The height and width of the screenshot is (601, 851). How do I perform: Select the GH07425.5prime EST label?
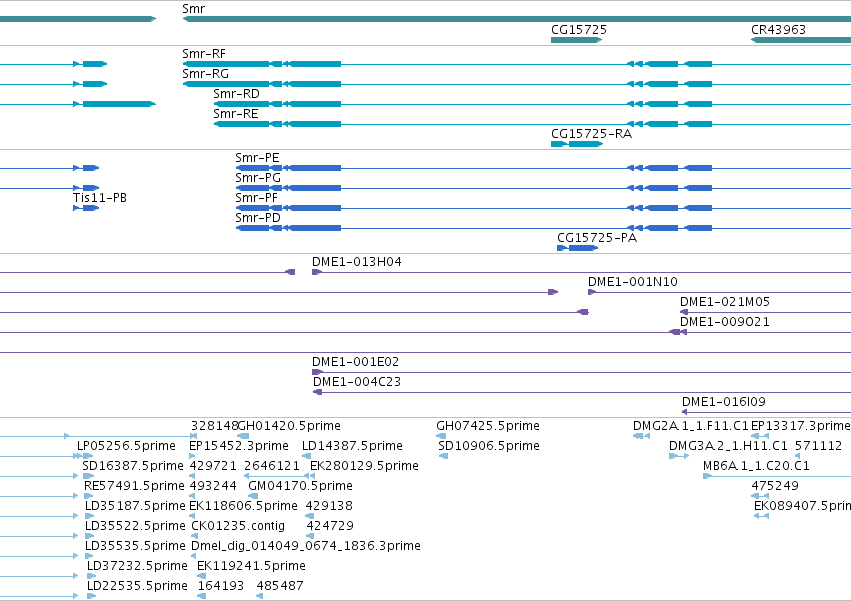(488, 426)
